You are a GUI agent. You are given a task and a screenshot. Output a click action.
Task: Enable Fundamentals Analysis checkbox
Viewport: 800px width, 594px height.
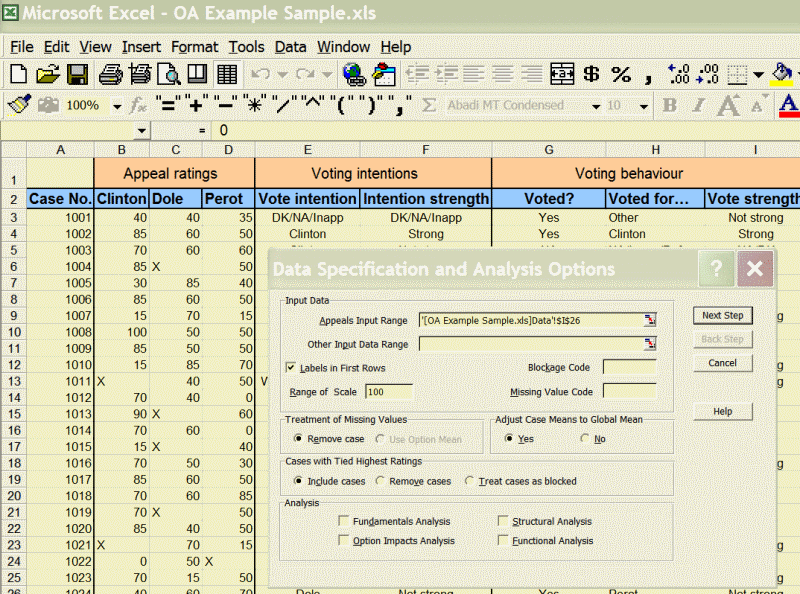point(344,521)
